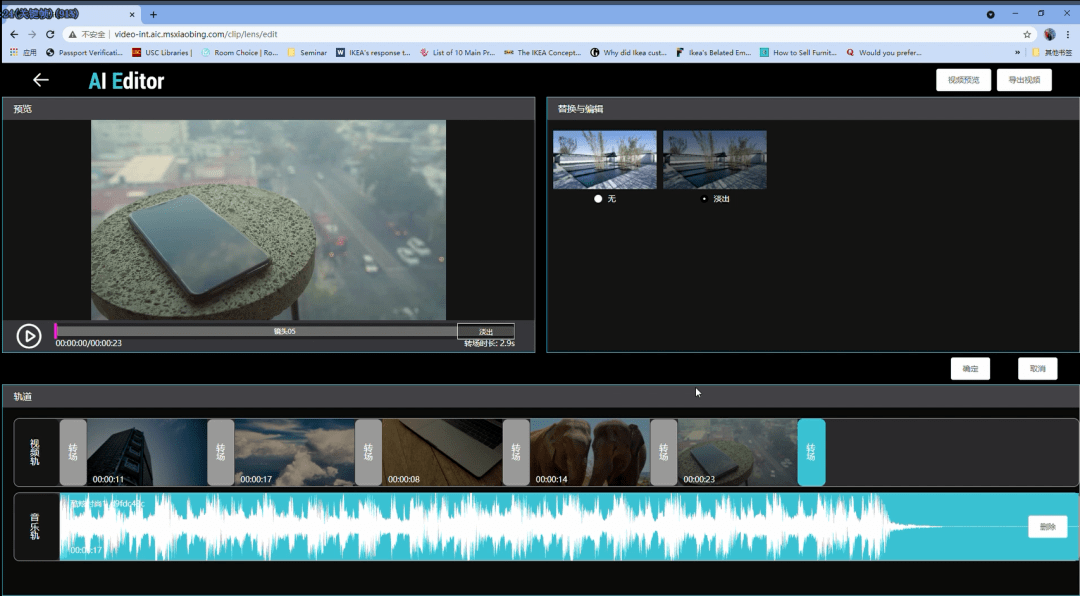Confirm with the 确定 button
Viewport: 1080px width, 596px height.
point(970,369)
